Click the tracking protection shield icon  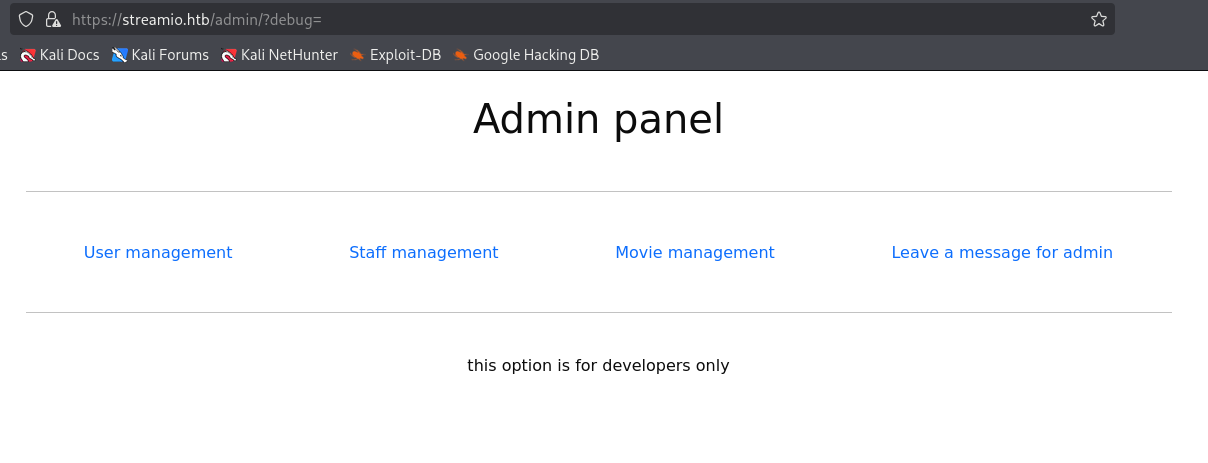pyautogui.click(x=26, y=19)
